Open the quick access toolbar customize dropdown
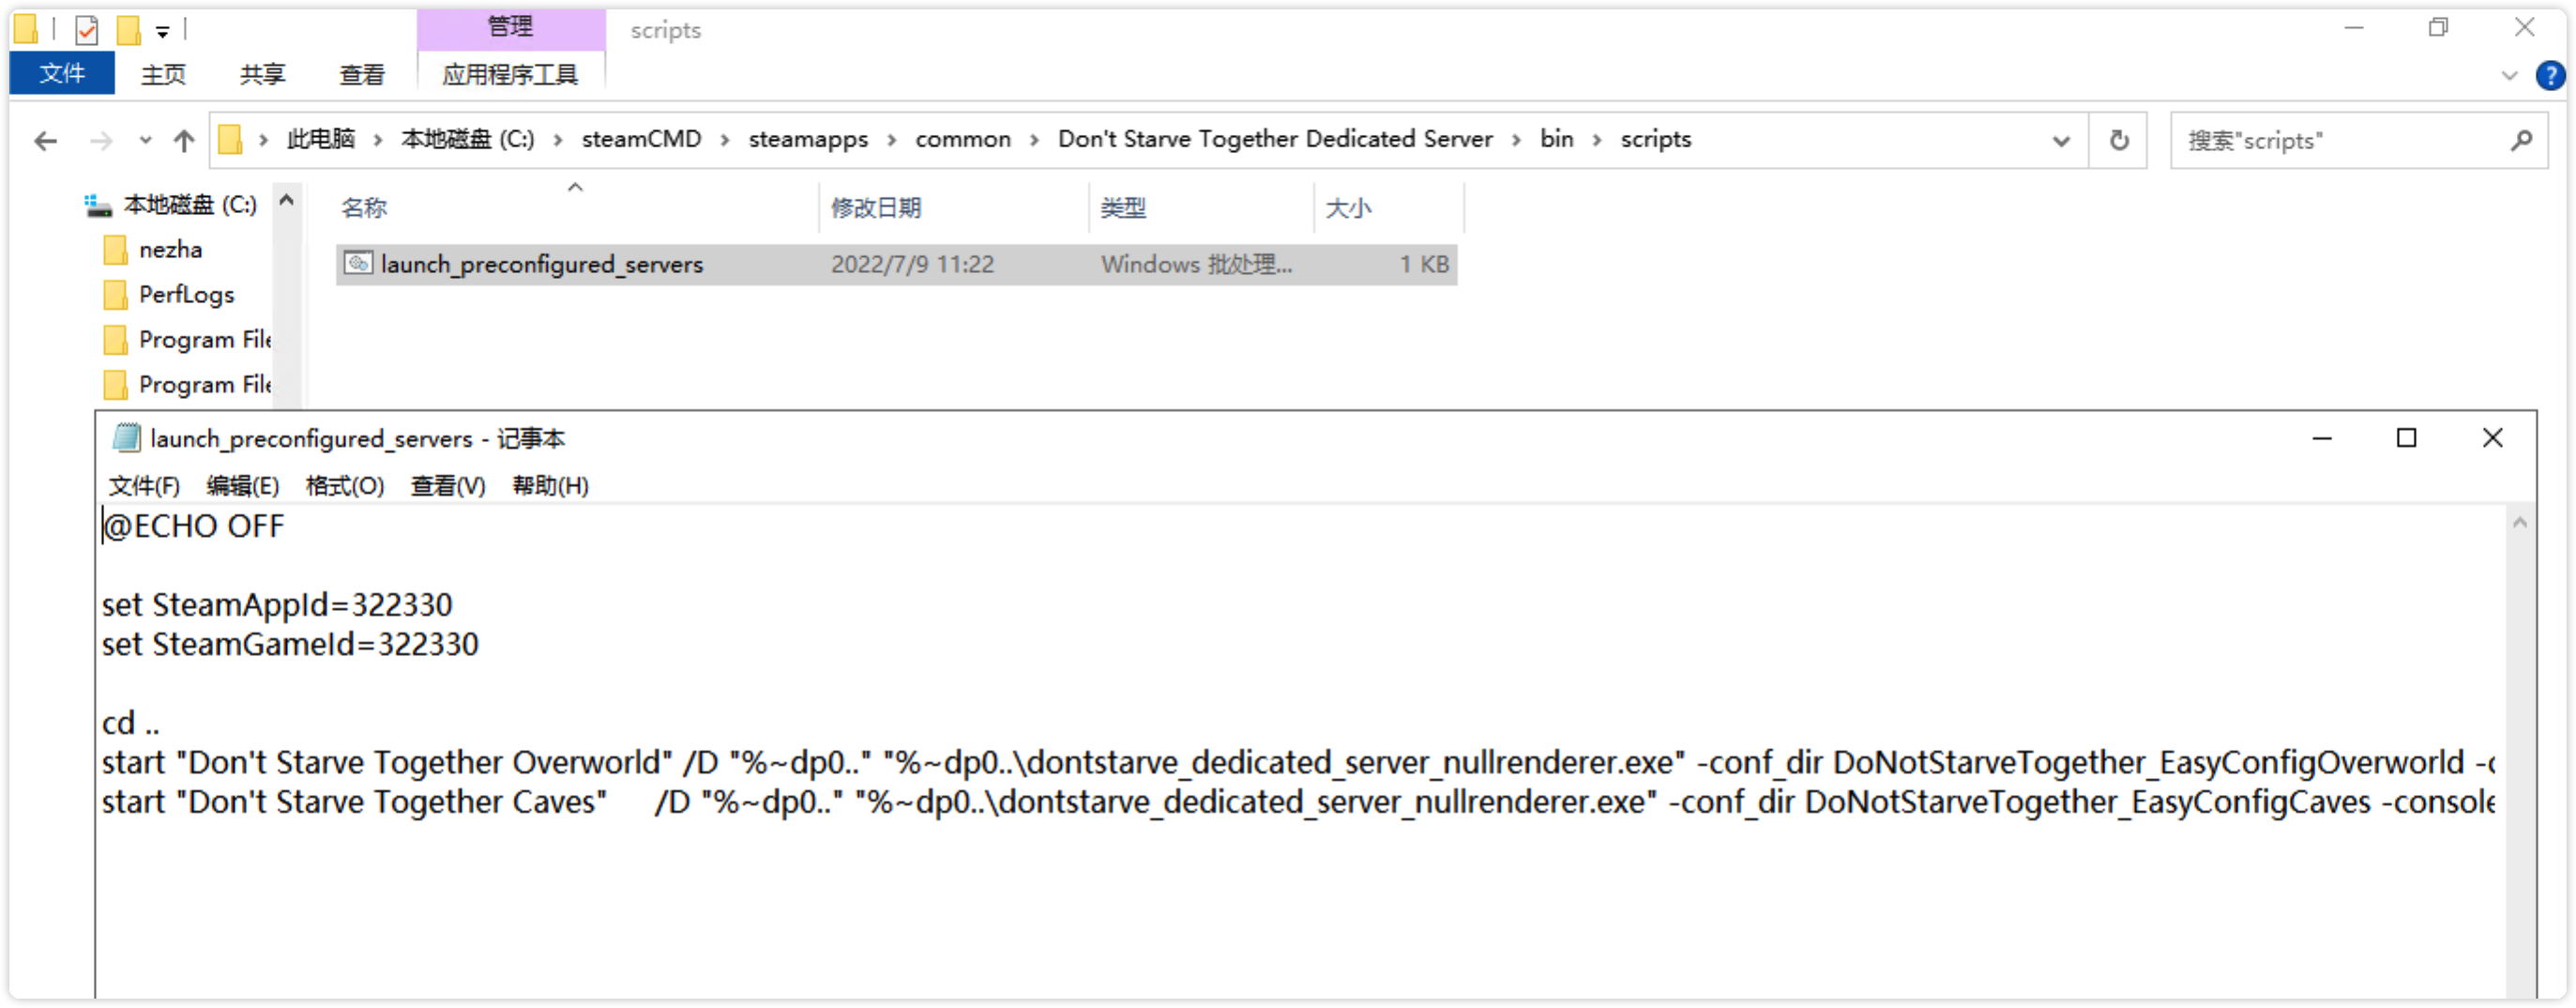Viewport: 2576px width, 1008px height. coord(162,32)
